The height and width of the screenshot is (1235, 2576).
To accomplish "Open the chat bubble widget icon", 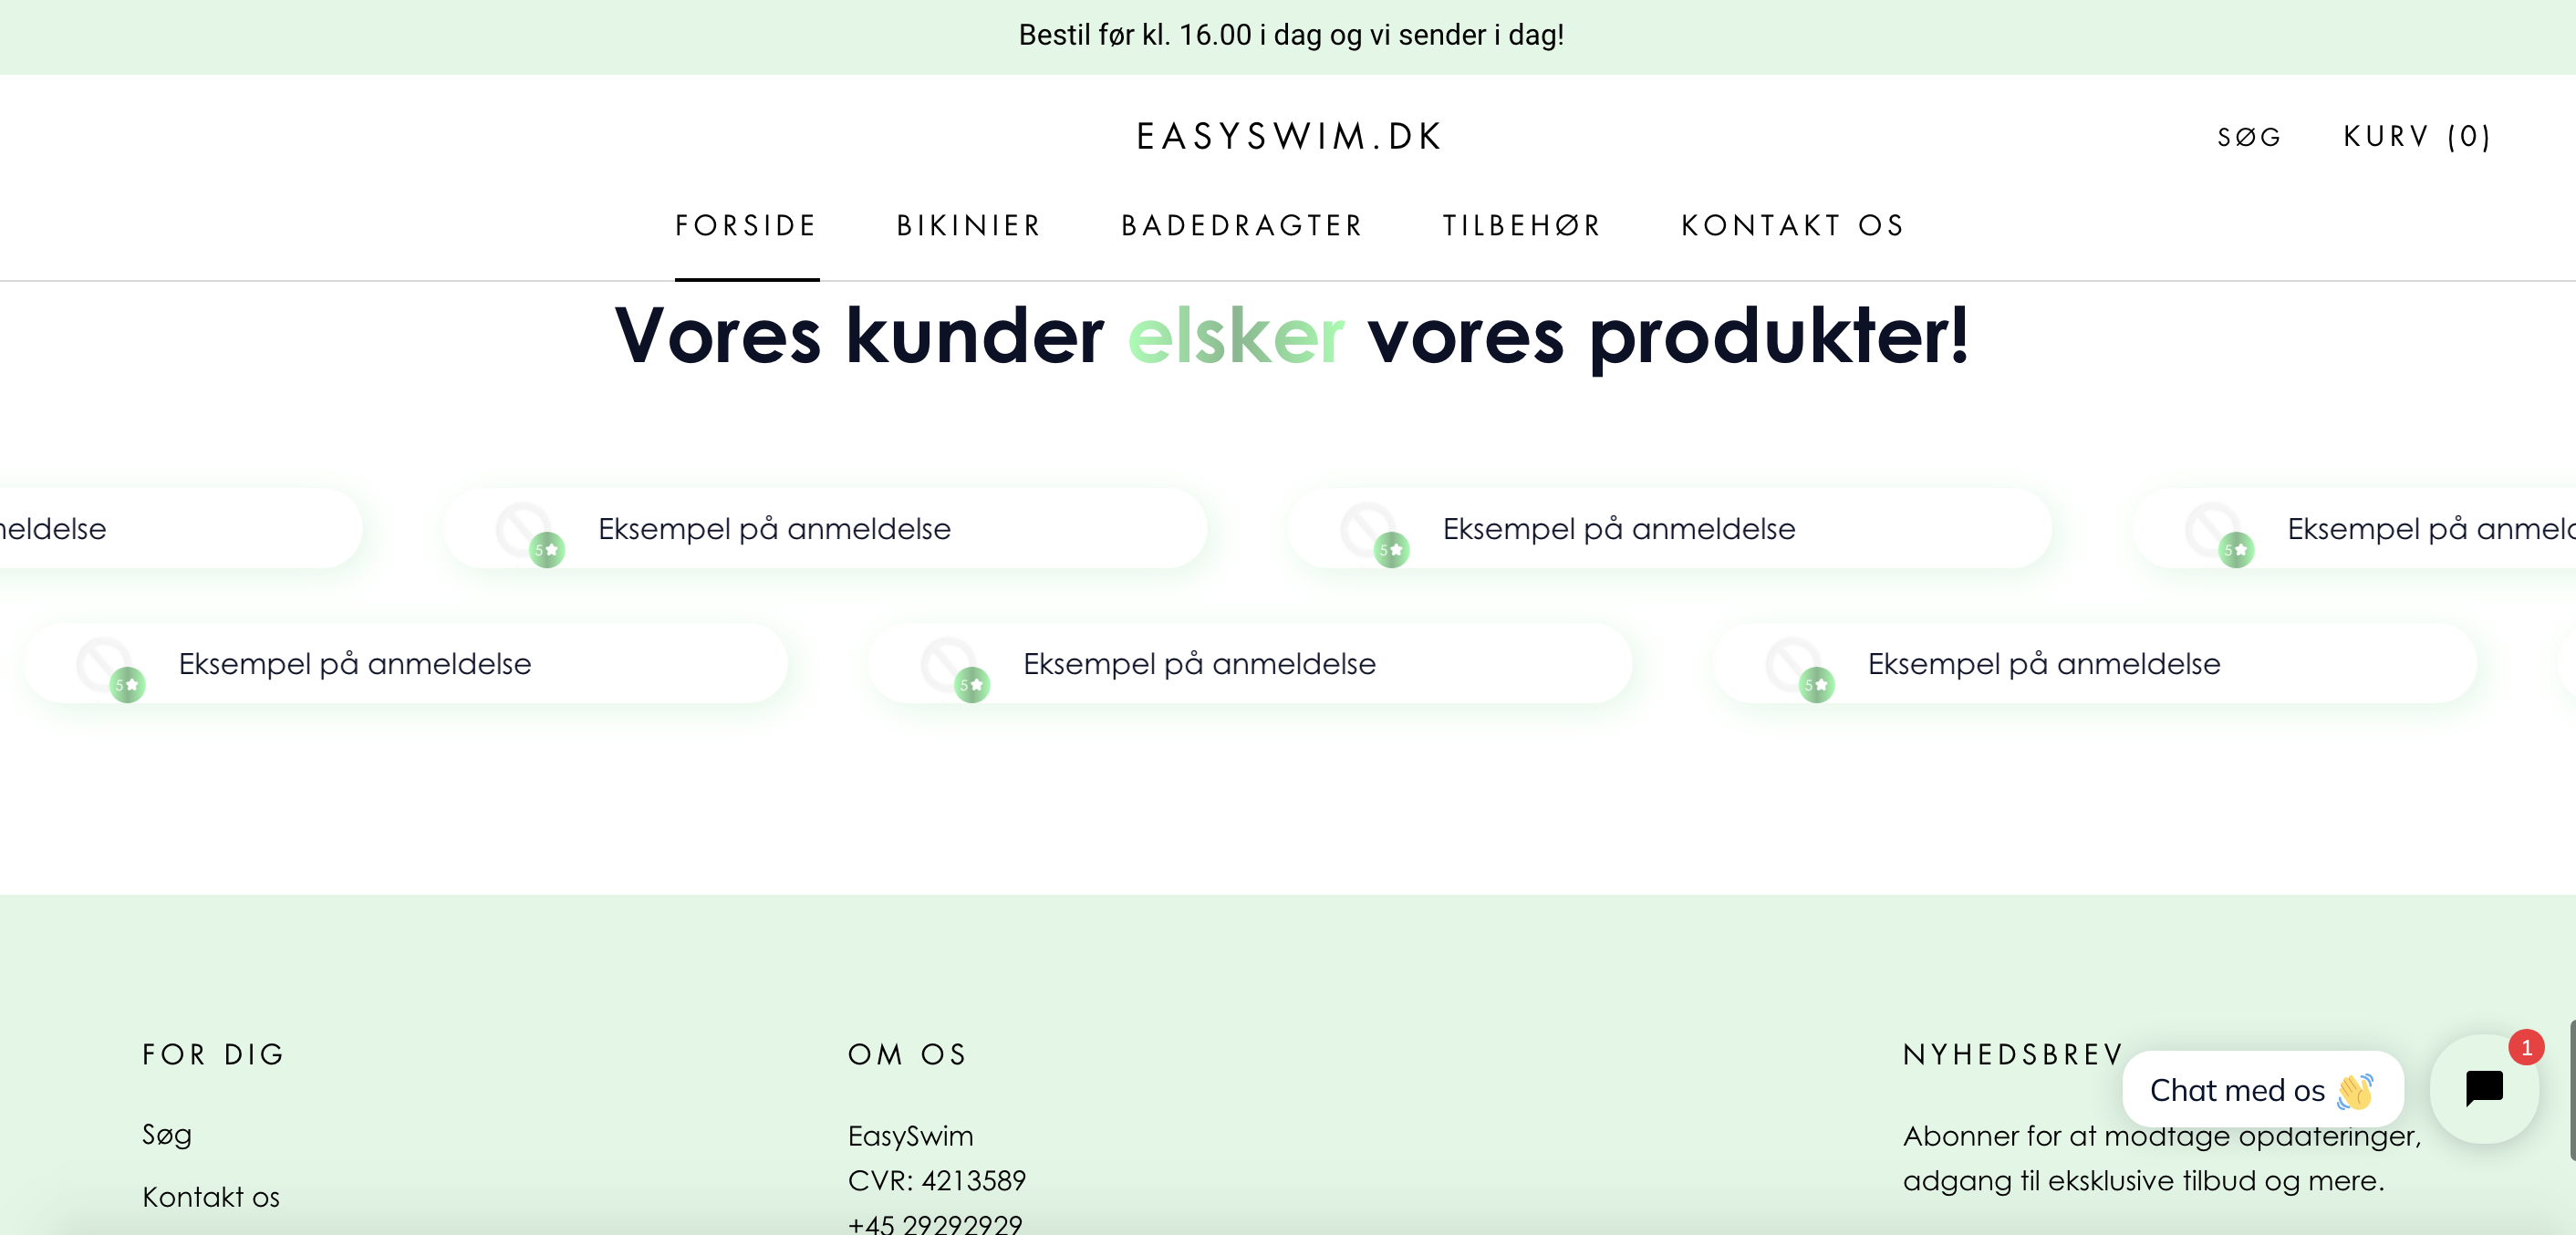I will pyautogui.click(x=2483, y=1088).
